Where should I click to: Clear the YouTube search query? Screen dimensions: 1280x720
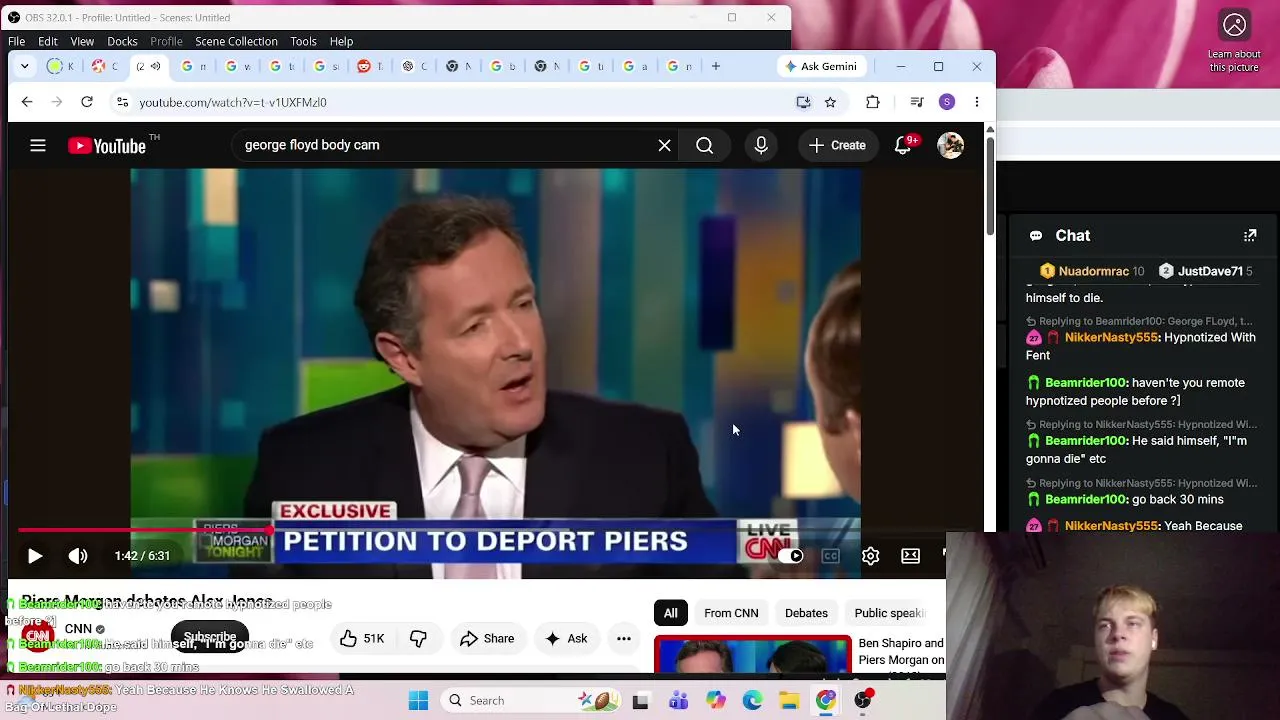click(664, 146)
